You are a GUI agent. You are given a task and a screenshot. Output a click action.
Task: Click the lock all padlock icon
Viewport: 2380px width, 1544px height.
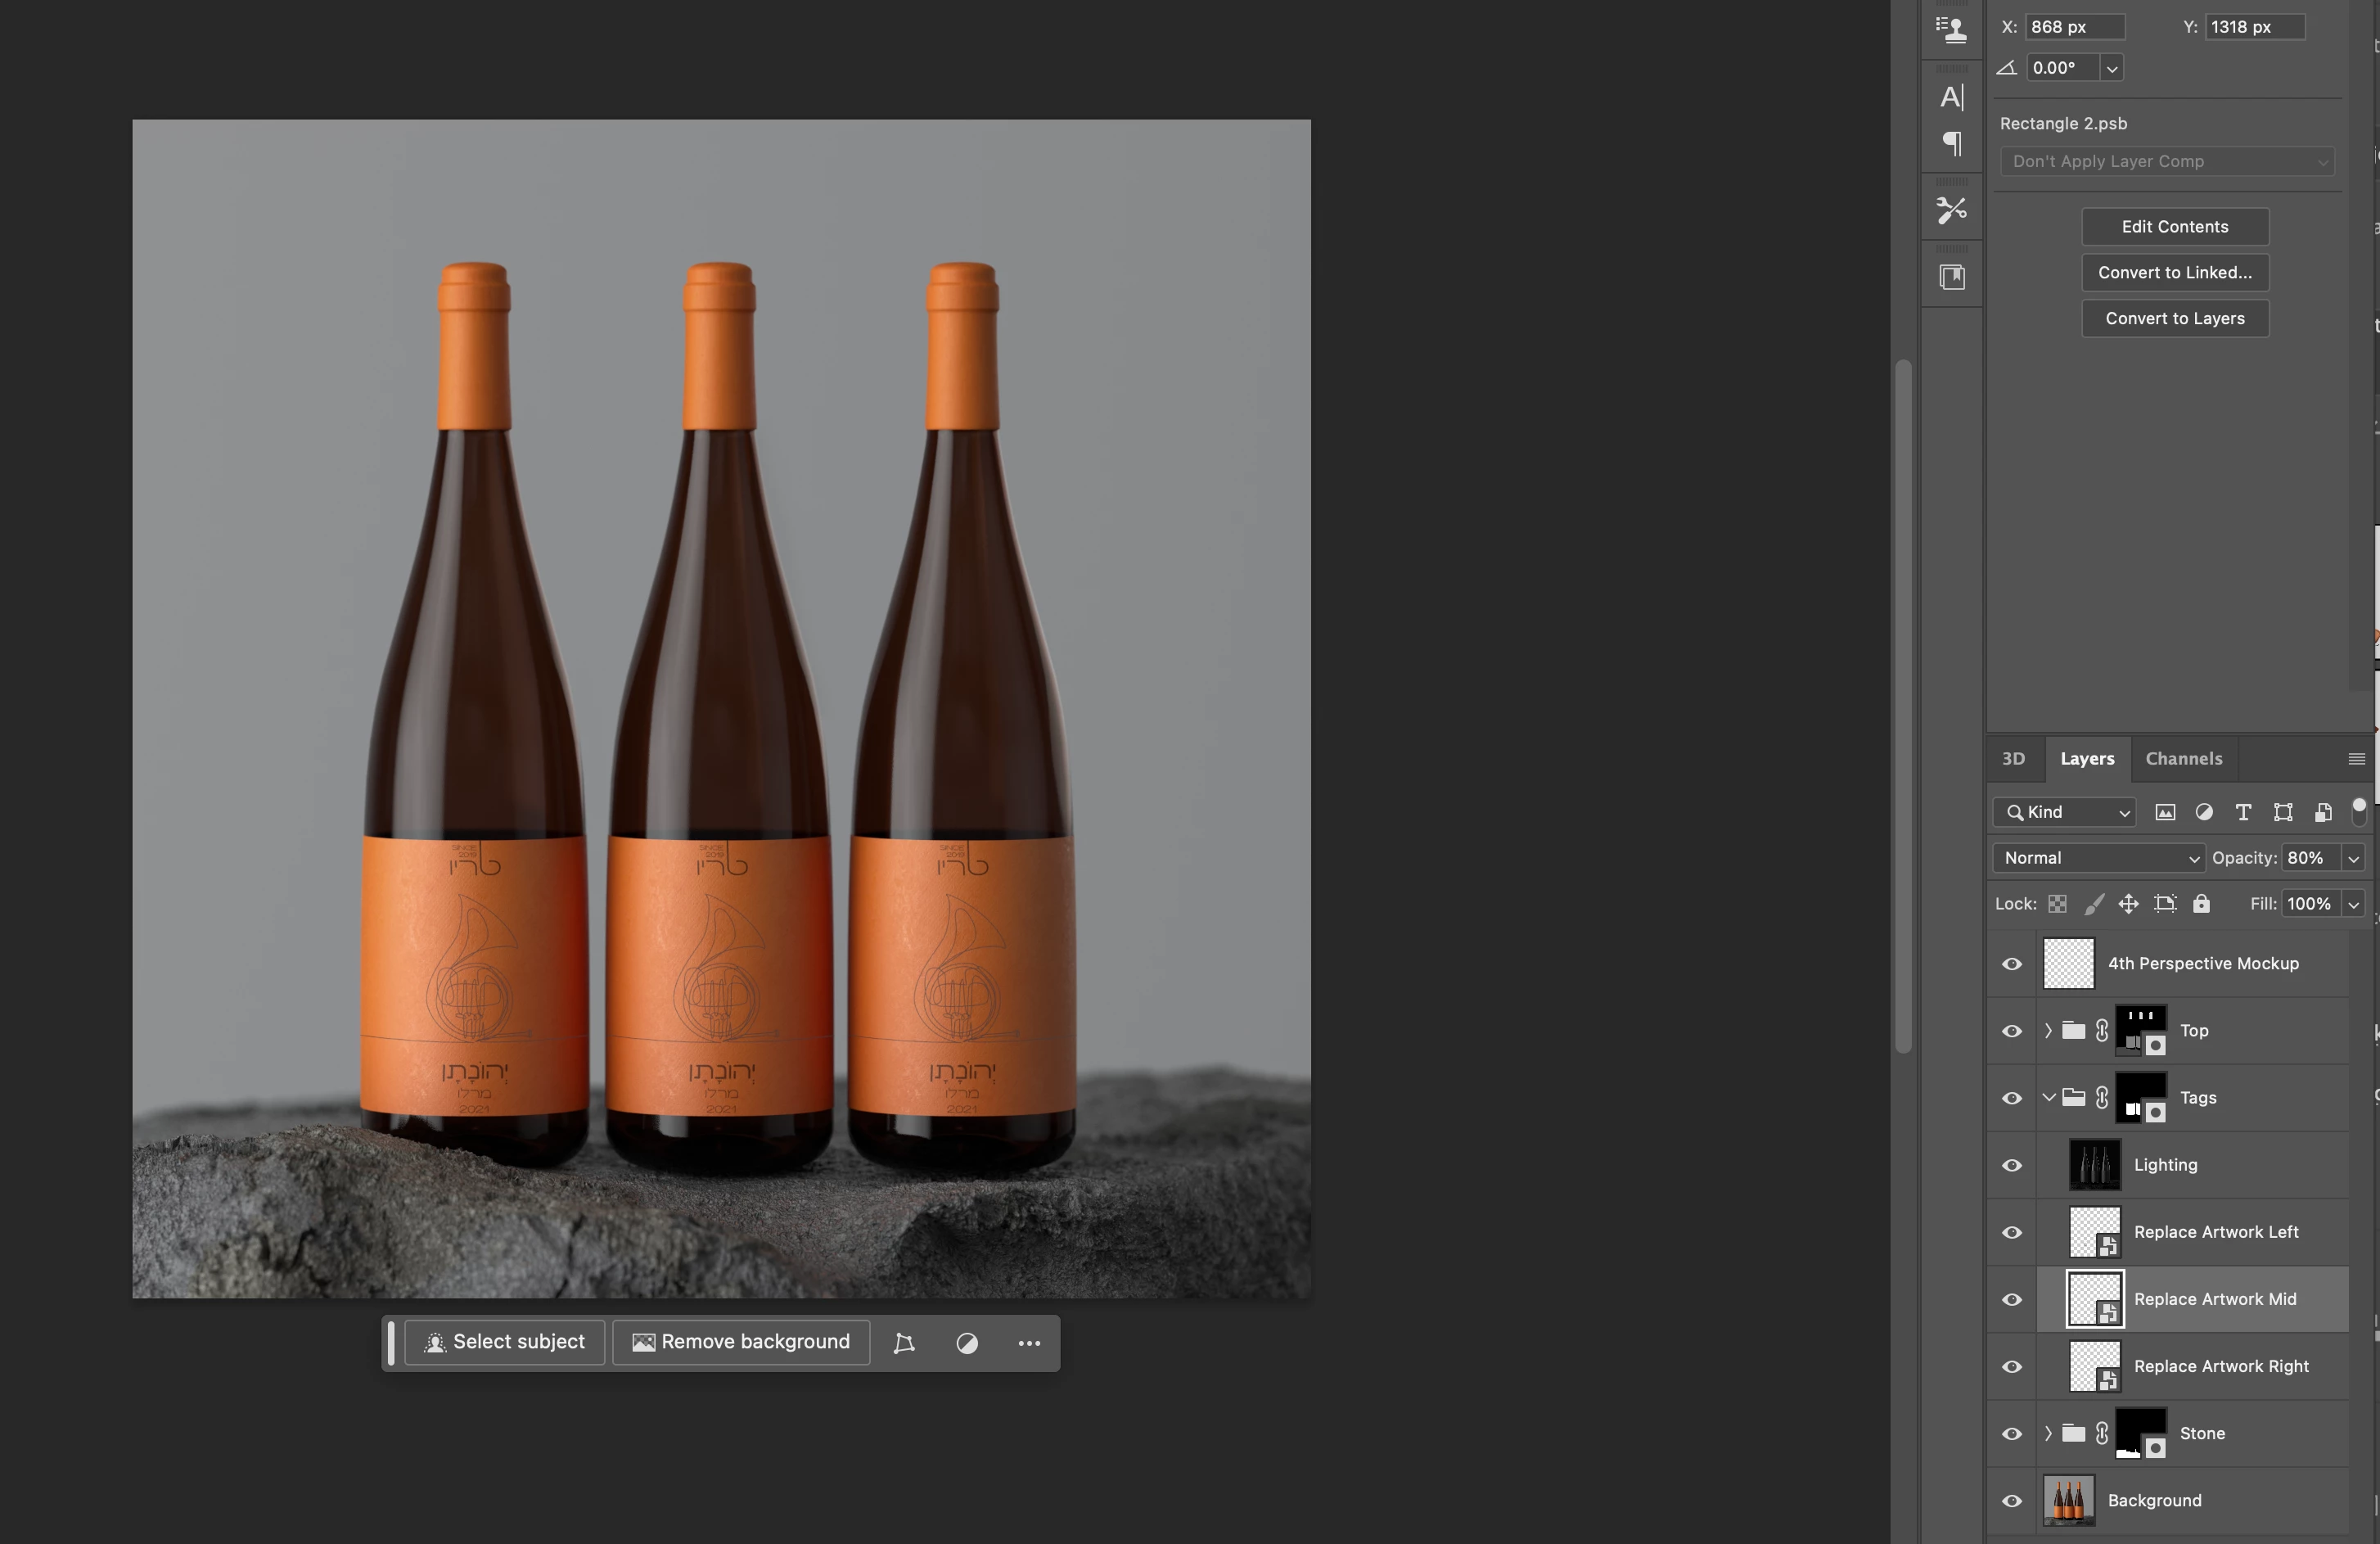coord(2201,904)
